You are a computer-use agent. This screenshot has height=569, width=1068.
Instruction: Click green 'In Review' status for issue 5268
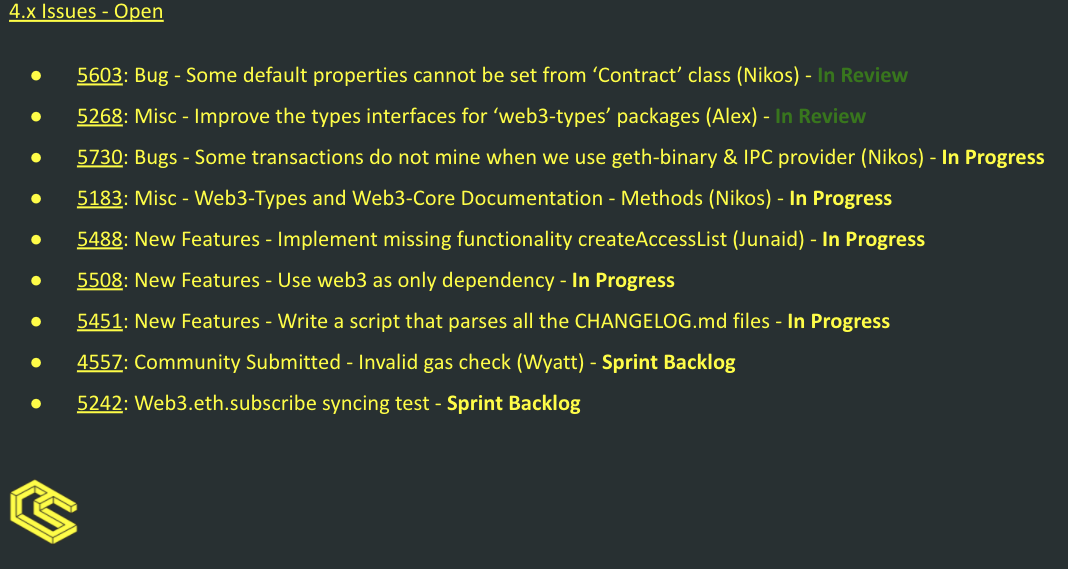point(820,116)
